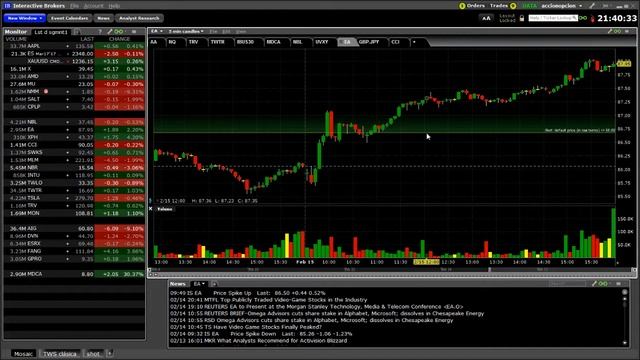The height and width of the screenshot is (360, 640).
Task: Open the News panel EA dropdown
Action: 199,284
